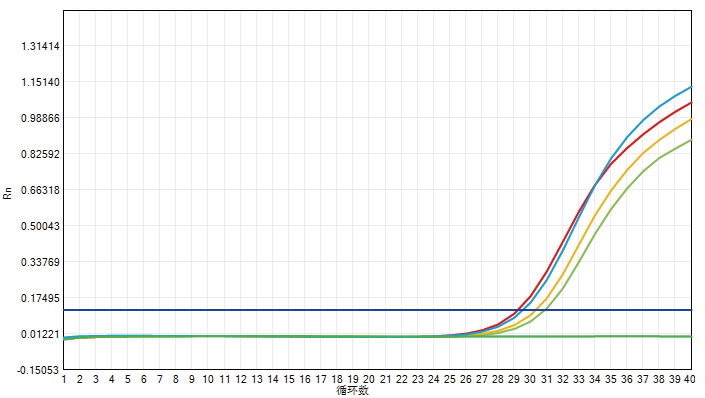Click cycle number 5 on x-axis
The height and width of the screenshot is (398, 705).
[128, 379]
